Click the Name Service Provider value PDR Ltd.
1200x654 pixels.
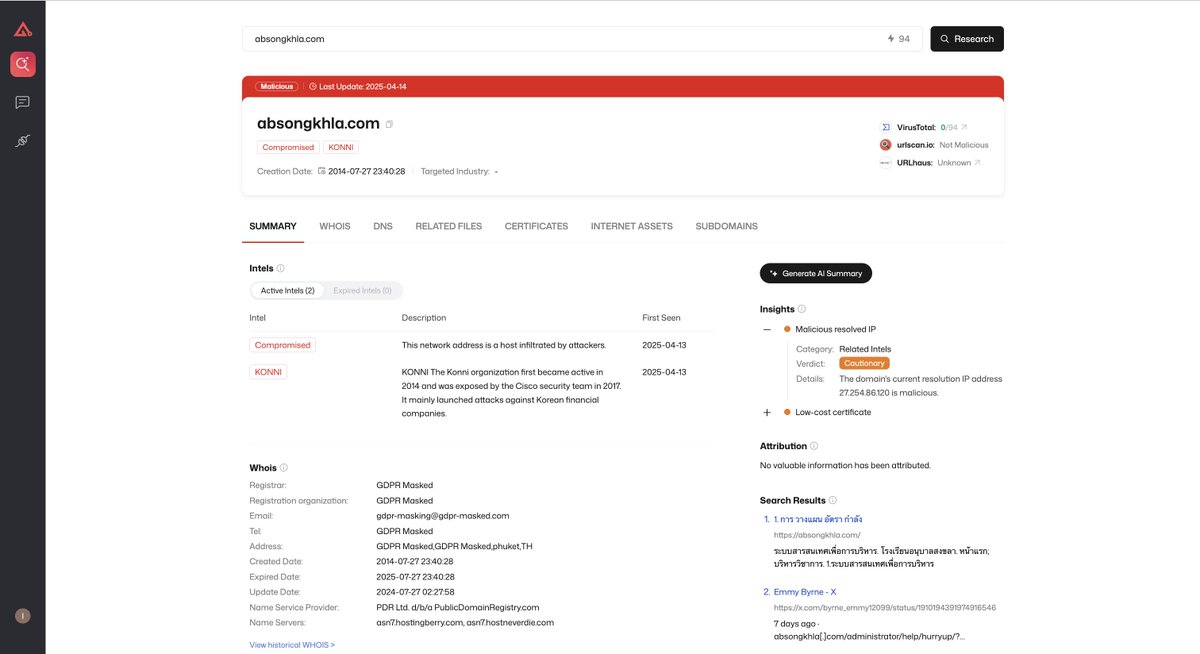tap(458, 607)
